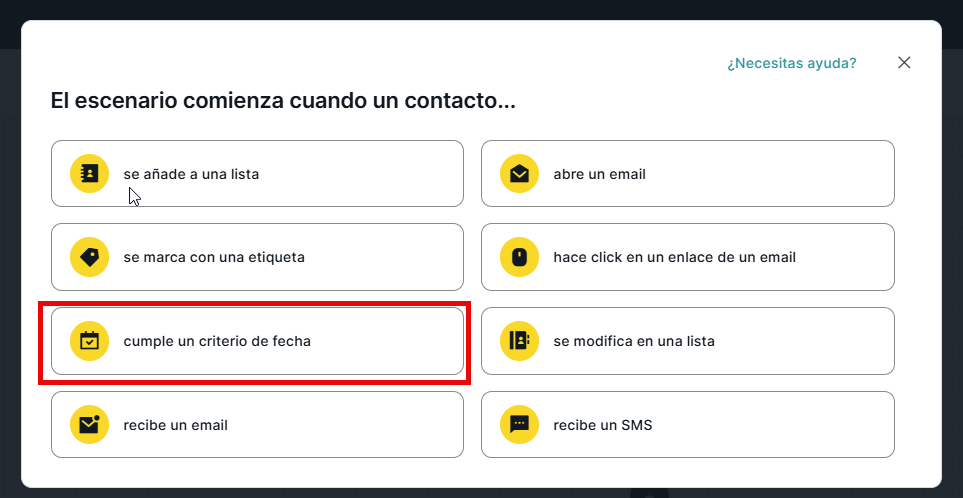Pick the 'se modifica en una lista' trigger

(634, 341)
